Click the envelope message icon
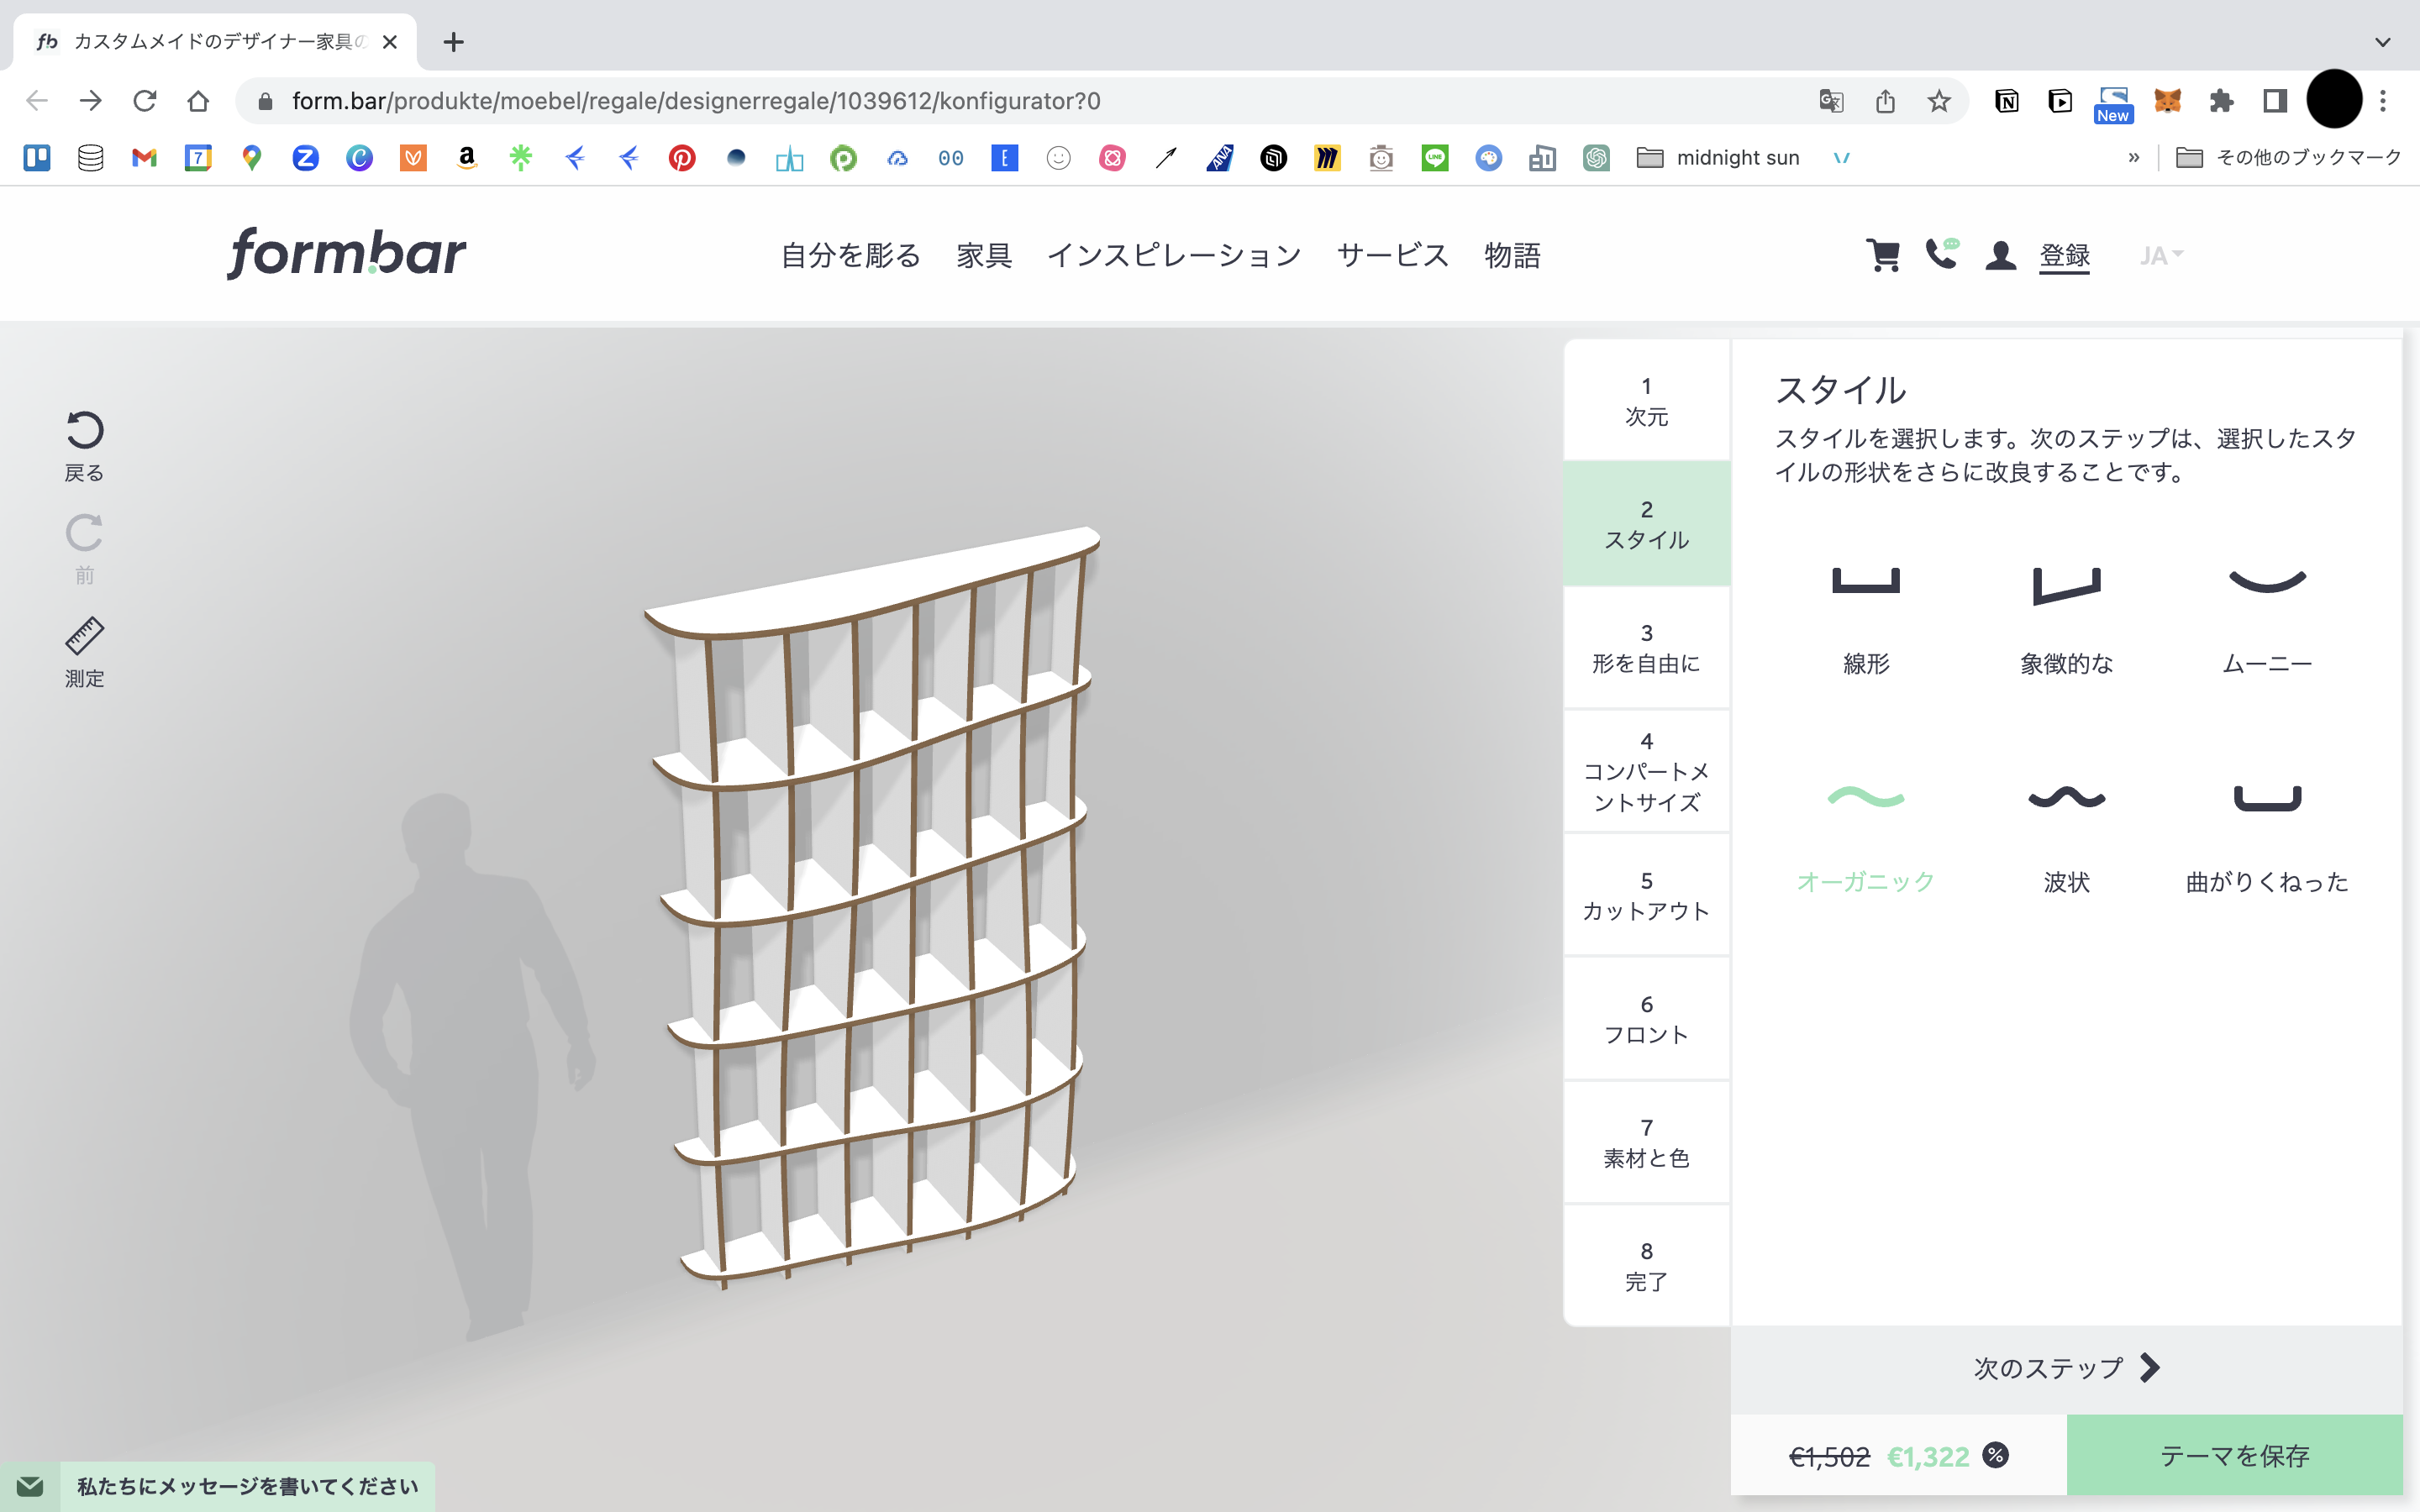Viewport: 2420px width, 1512px height. (30, 1486)
